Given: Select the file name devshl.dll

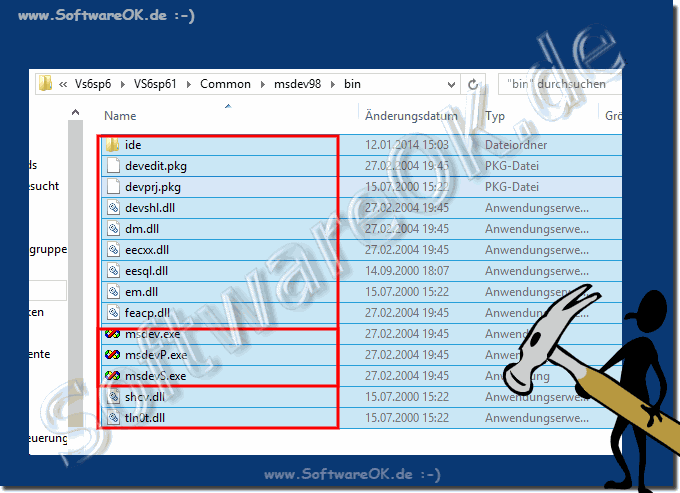Looking at the screenshot, I should (150, 208).
